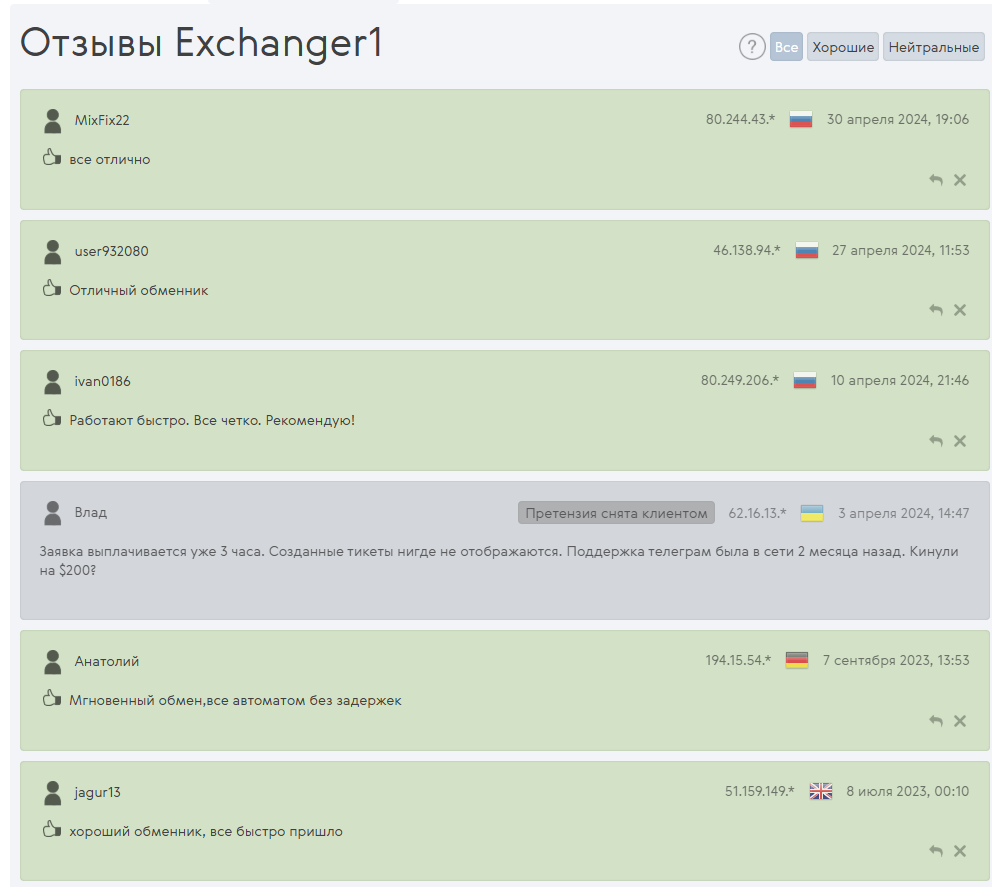Image resolution: width=992 pixels, height=887 pixels.
Task: Remove user932080's review
Action: pyautogui.click(x=960, y=310)
